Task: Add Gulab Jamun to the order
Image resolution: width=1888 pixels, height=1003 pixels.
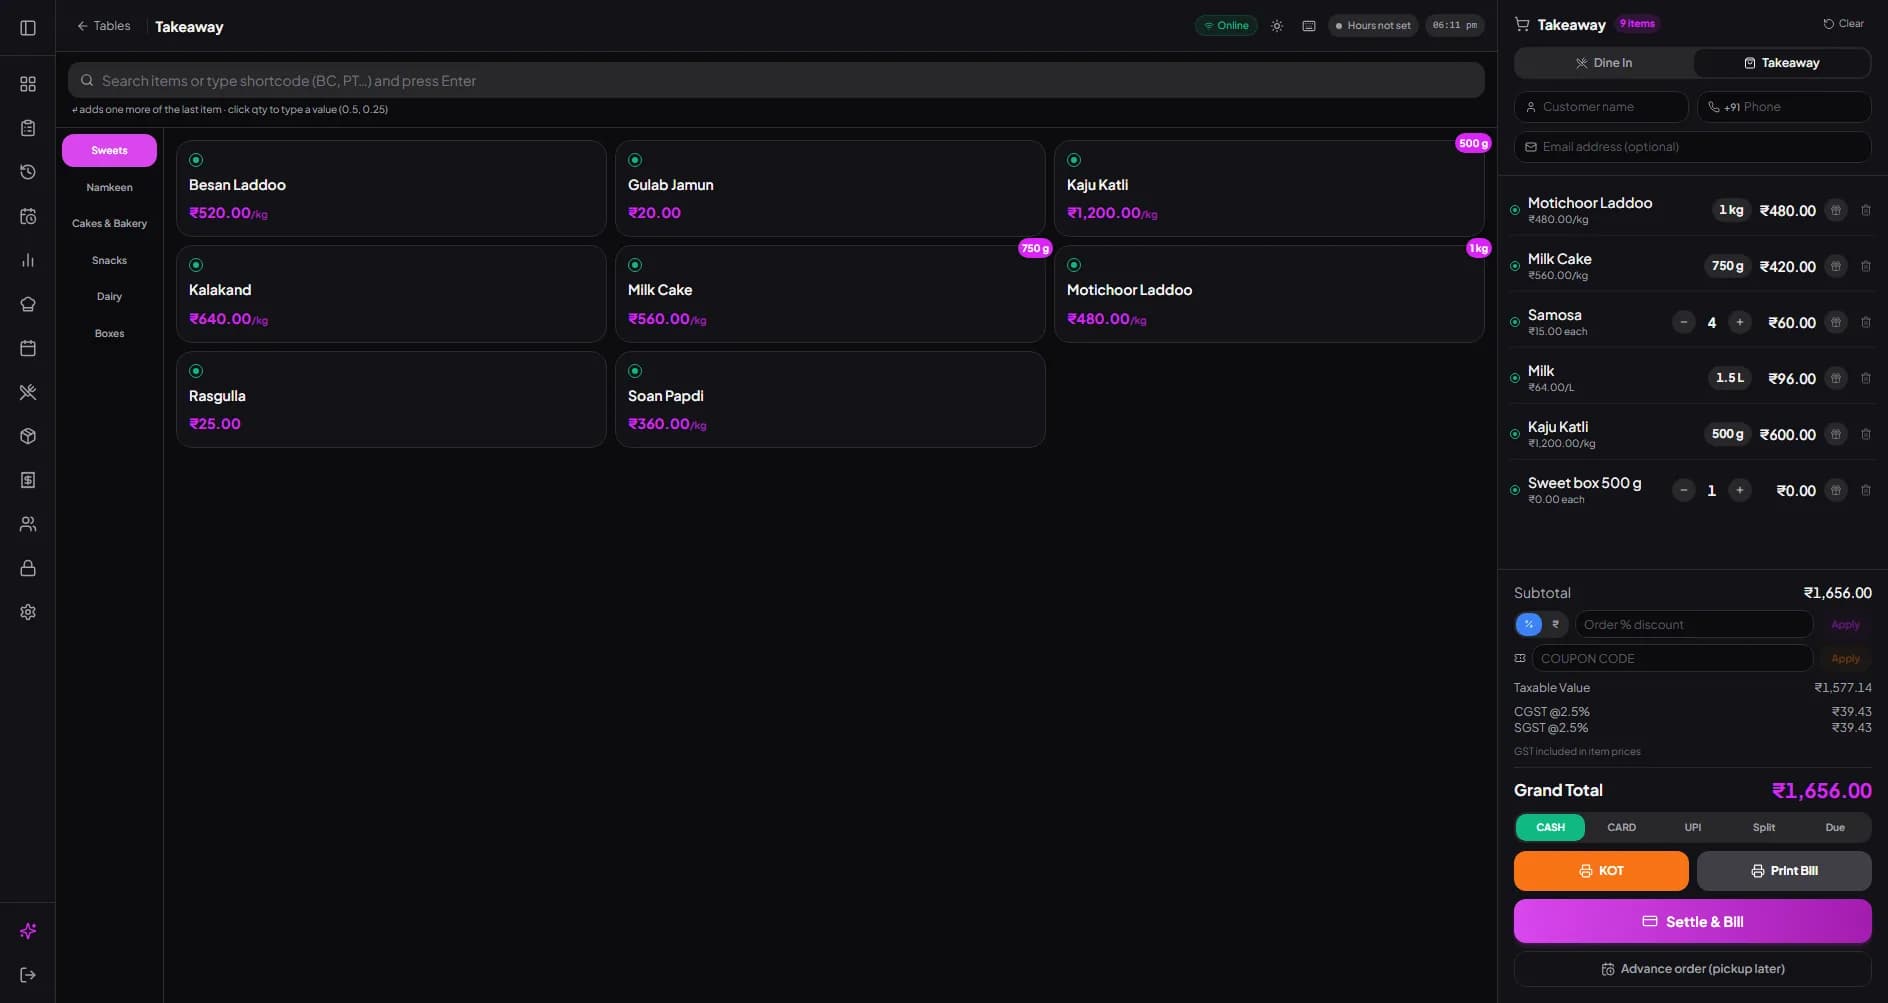Action: (x=830, y=188)
